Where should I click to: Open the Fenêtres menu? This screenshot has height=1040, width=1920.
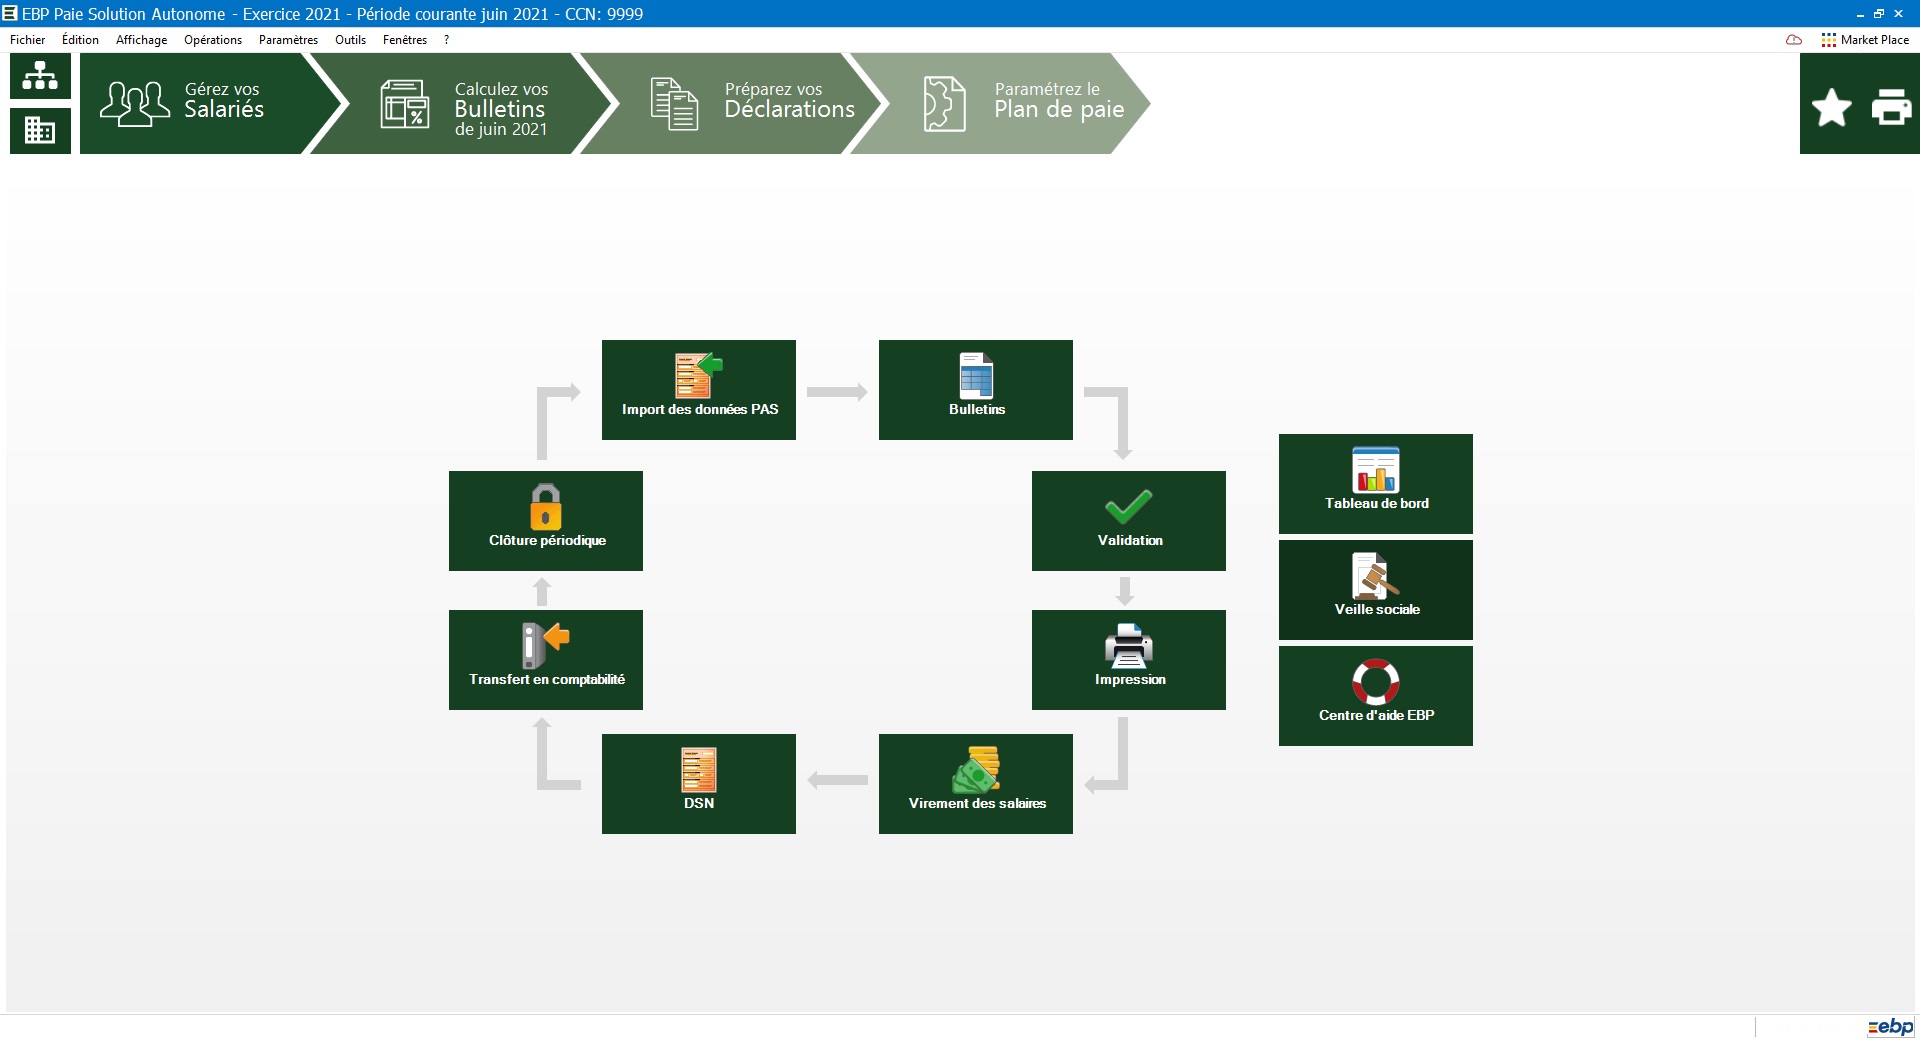(405, 40)
